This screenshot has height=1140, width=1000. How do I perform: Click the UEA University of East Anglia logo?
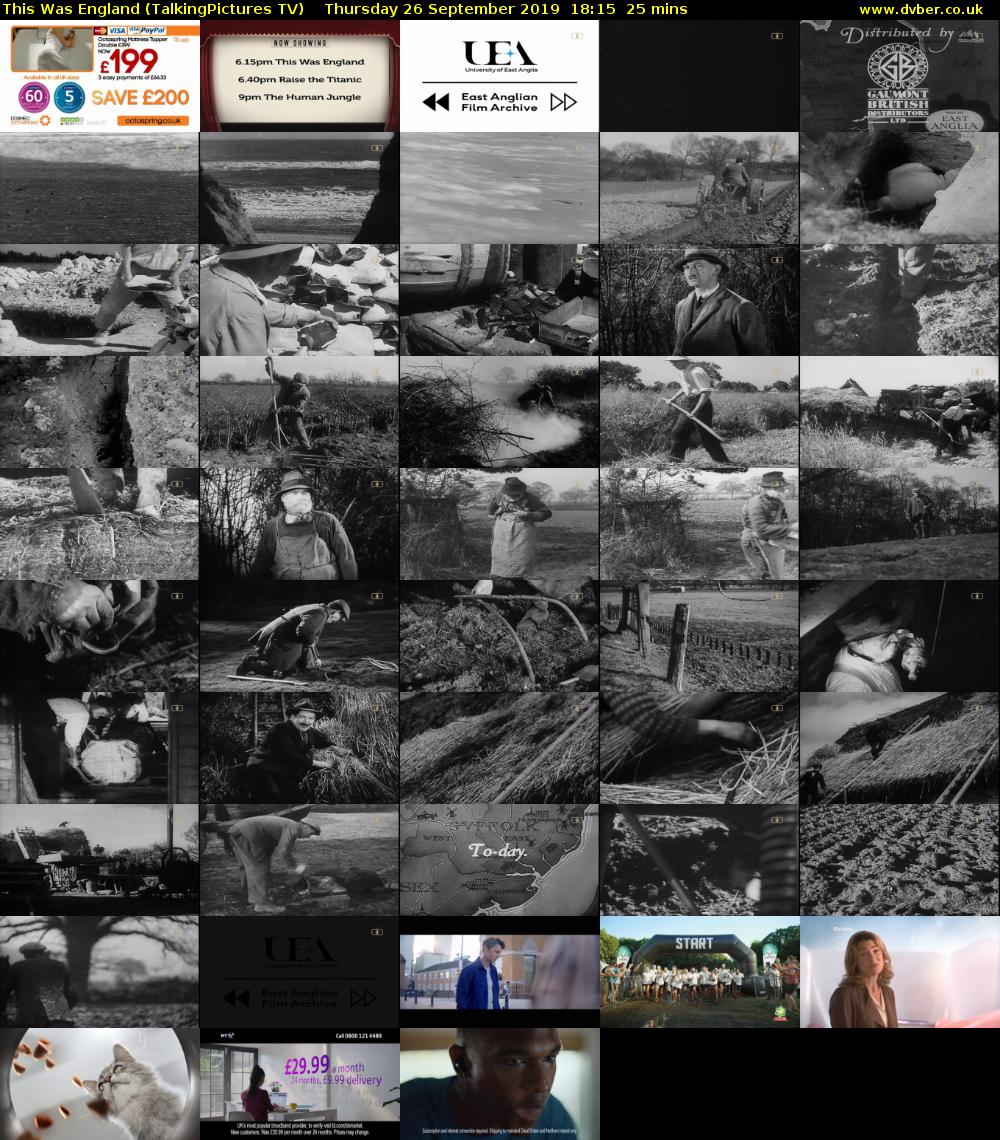pos(499,57)
